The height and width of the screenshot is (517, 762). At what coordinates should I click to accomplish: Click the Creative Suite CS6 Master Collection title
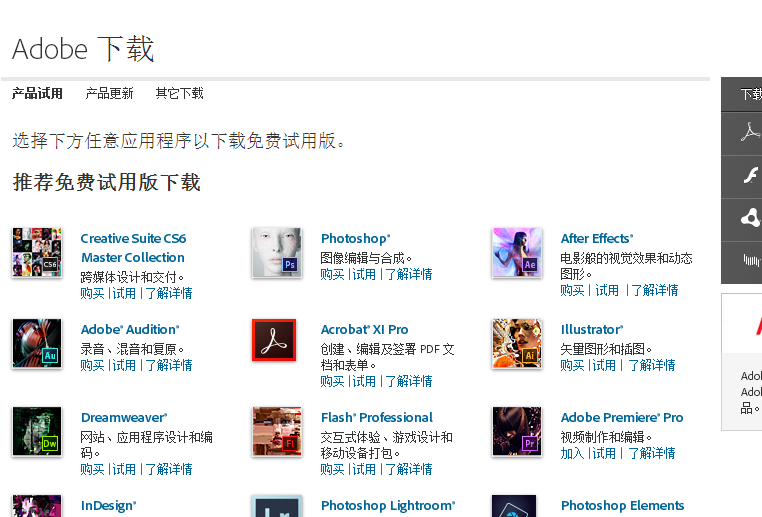click(133, 248)
